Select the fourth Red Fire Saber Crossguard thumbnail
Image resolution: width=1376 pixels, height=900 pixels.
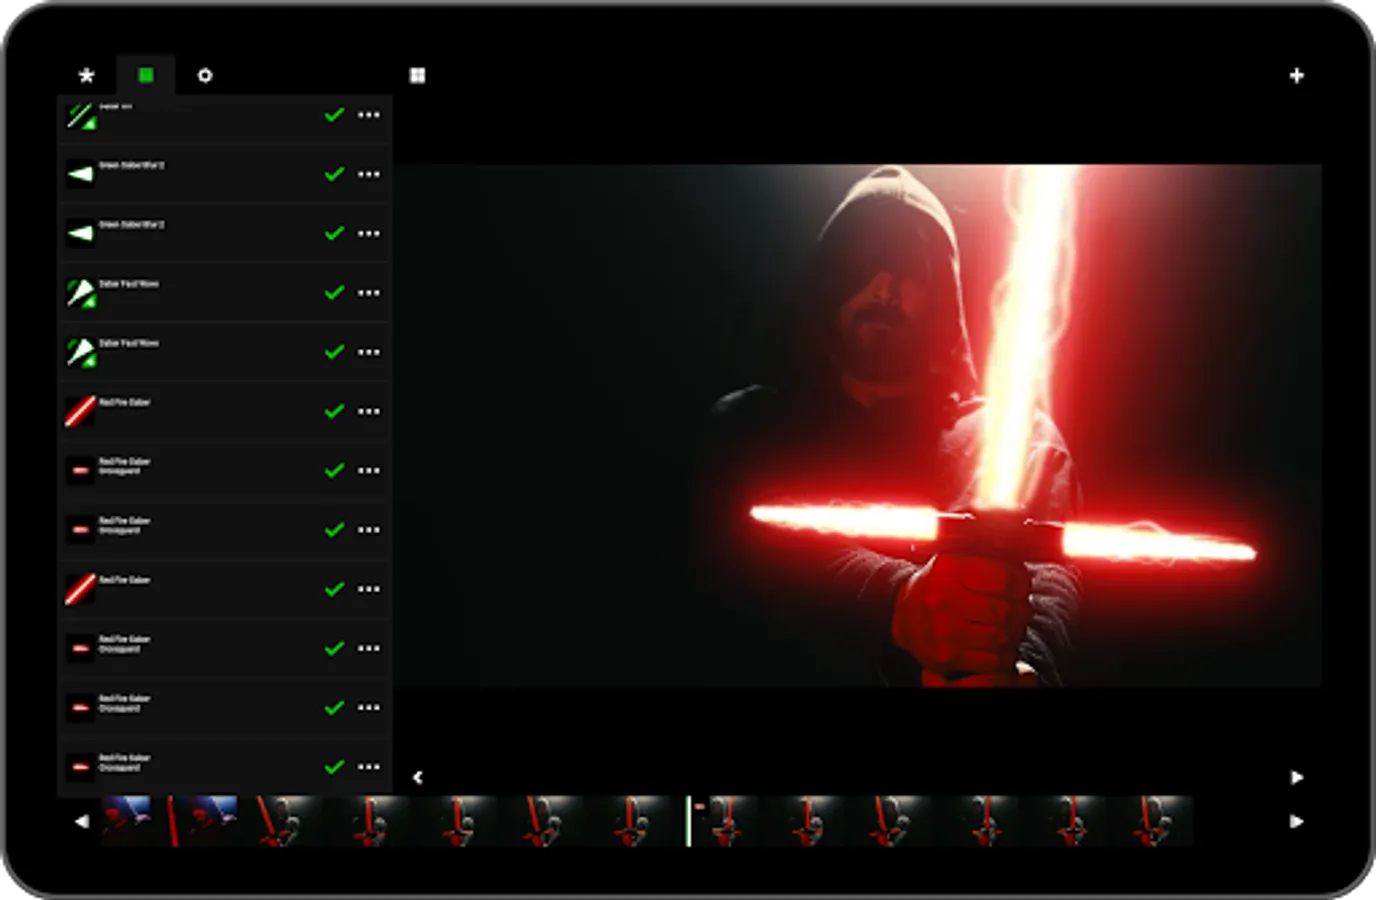pyautogui.click(x=81, y=708)
